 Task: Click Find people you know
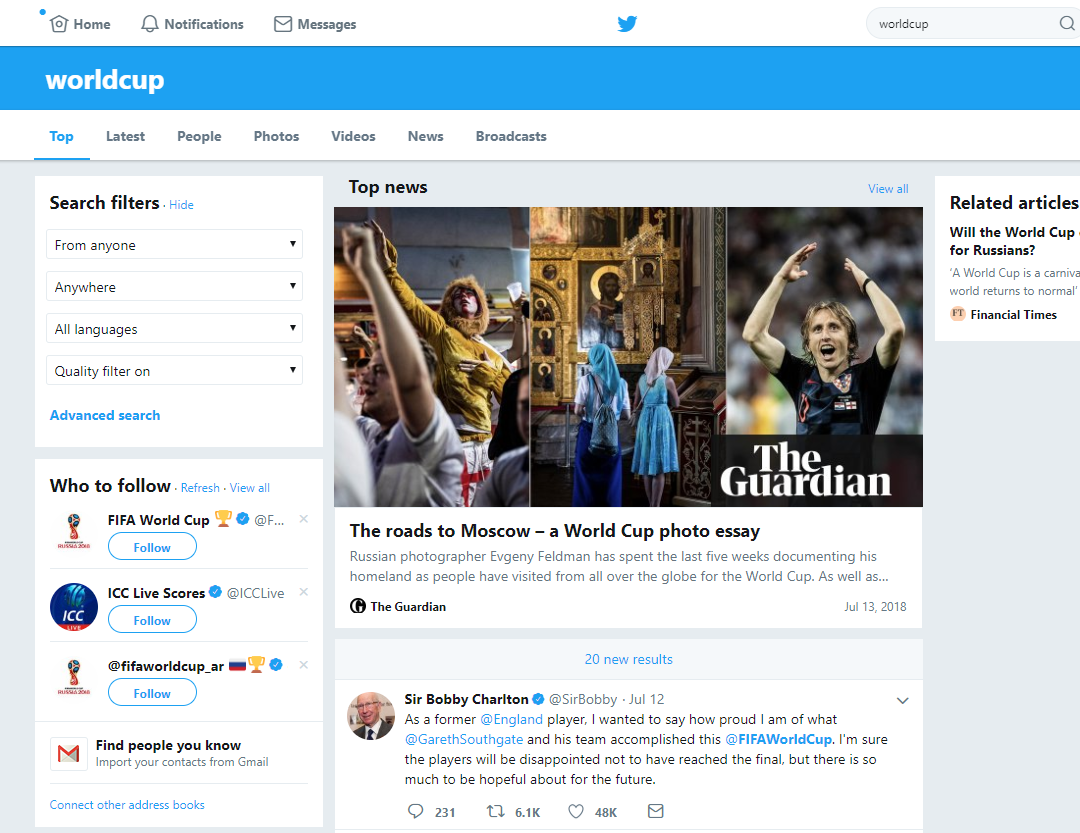[x=168, y=745]
